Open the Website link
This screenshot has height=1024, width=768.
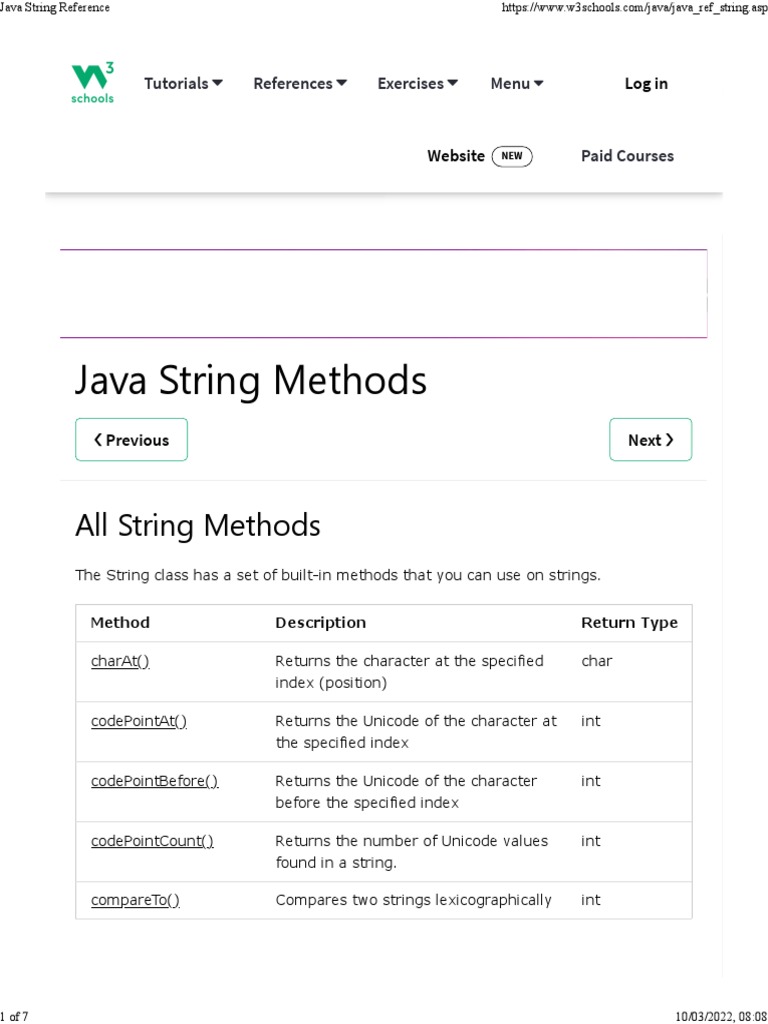click(x=456, y=156)
